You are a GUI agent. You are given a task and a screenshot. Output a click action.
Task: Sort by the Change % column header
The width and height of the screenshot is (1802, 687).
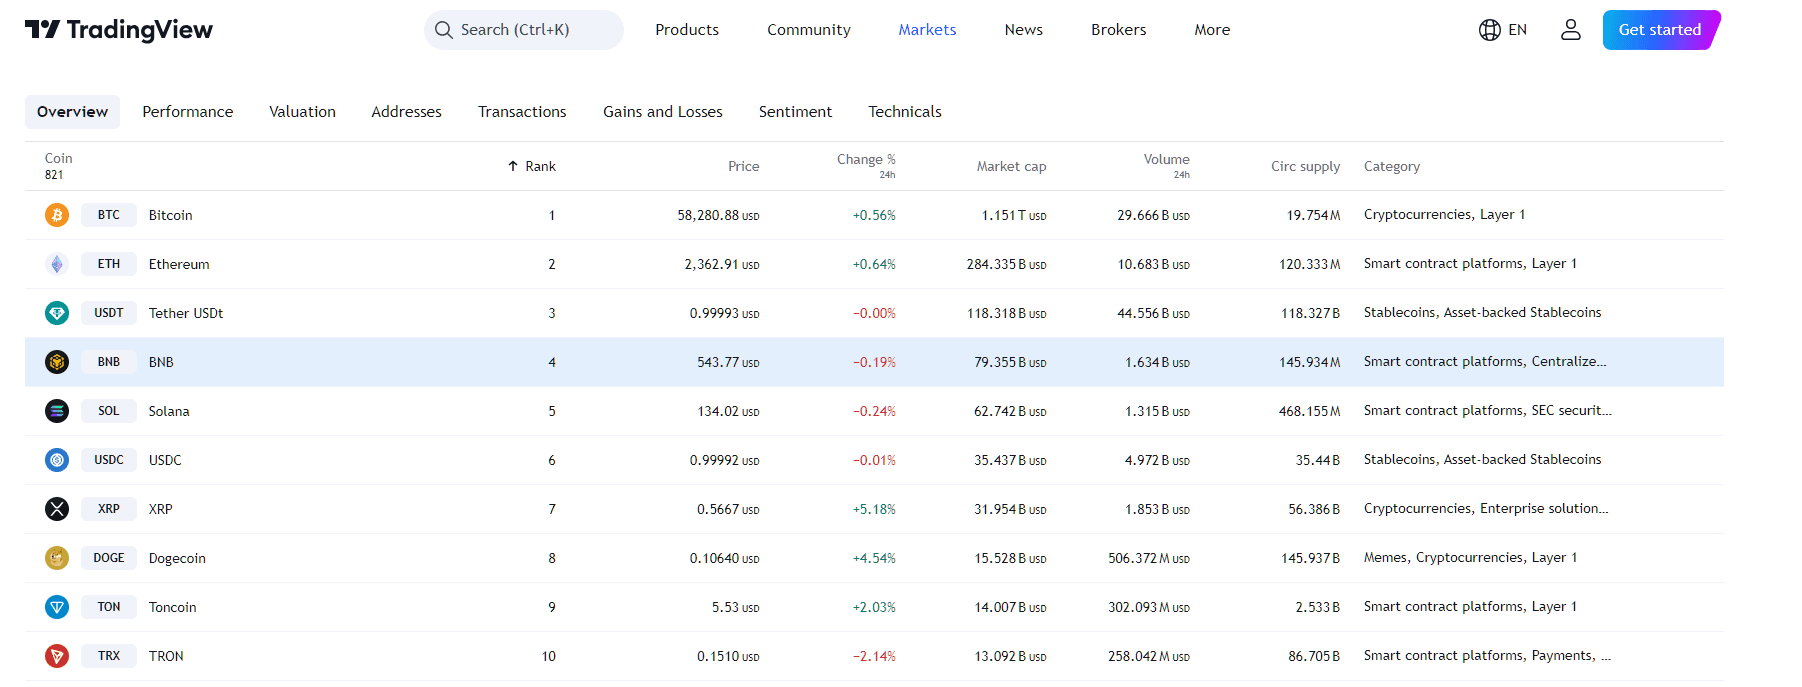(x=866, y=159)
